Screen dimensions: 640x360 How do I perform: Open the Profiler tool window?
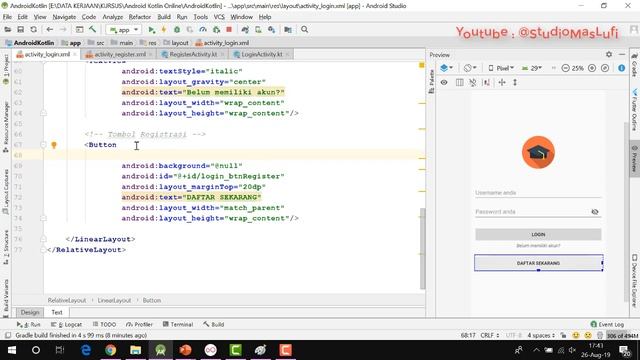[x=139, y=324]
